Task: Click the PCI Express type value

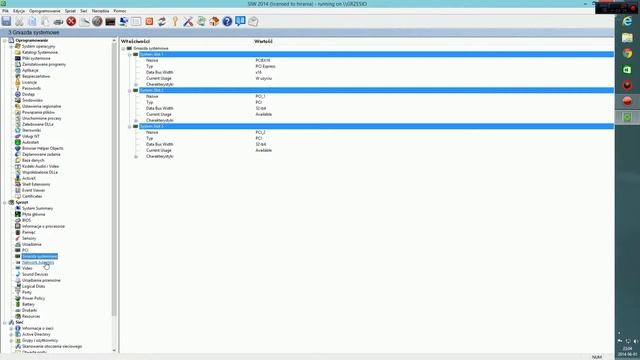Action: point(265,67)
